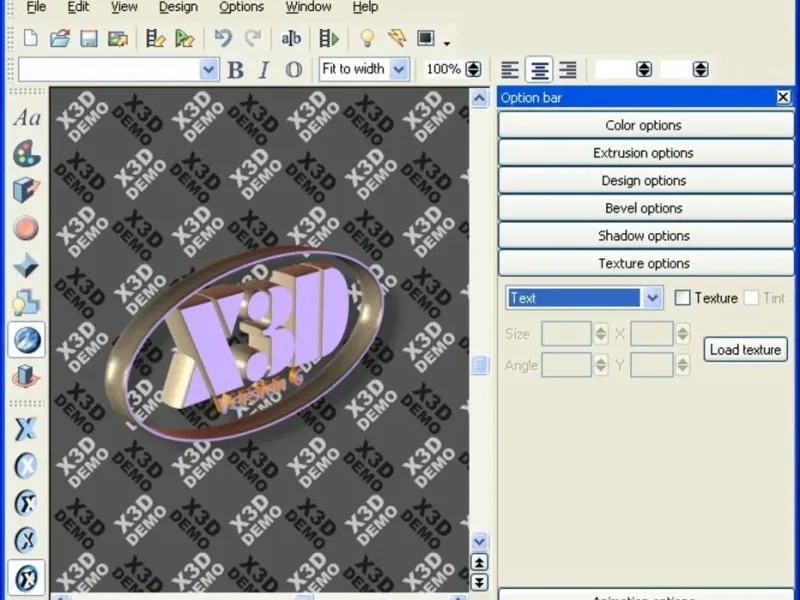Click the light bulb with shapes sidebar icon
Viewport: 800px width, 600px height.
coord(27,302)
